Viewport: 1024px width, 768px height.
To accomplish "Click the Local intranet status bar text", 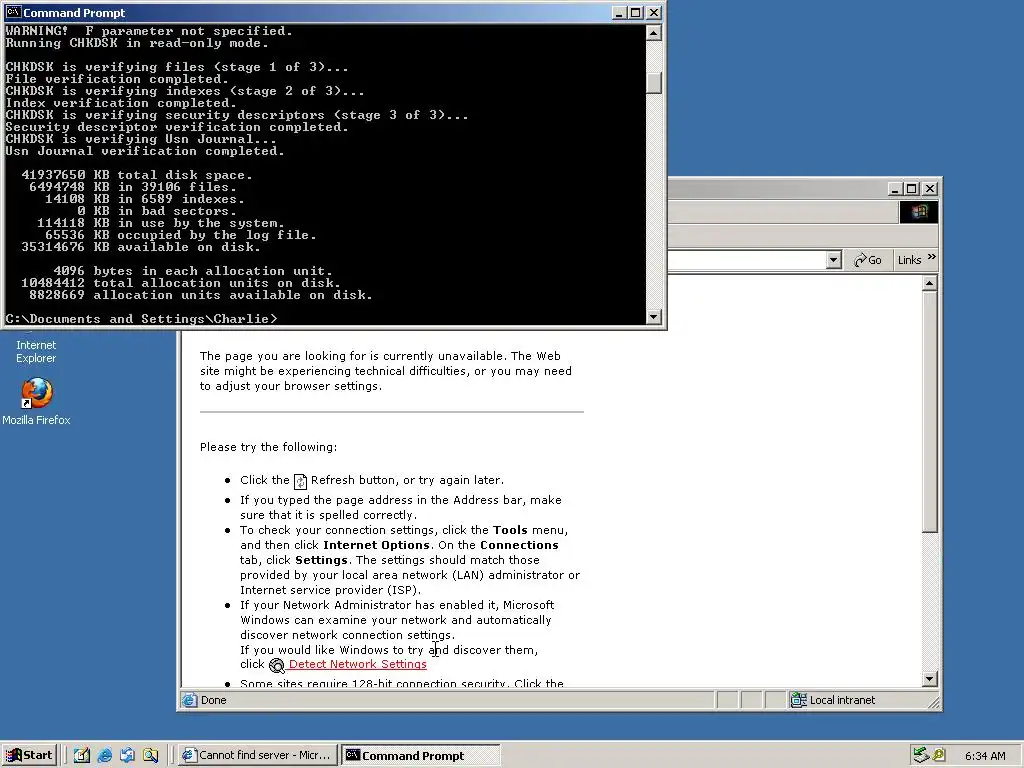I will 842,700.
